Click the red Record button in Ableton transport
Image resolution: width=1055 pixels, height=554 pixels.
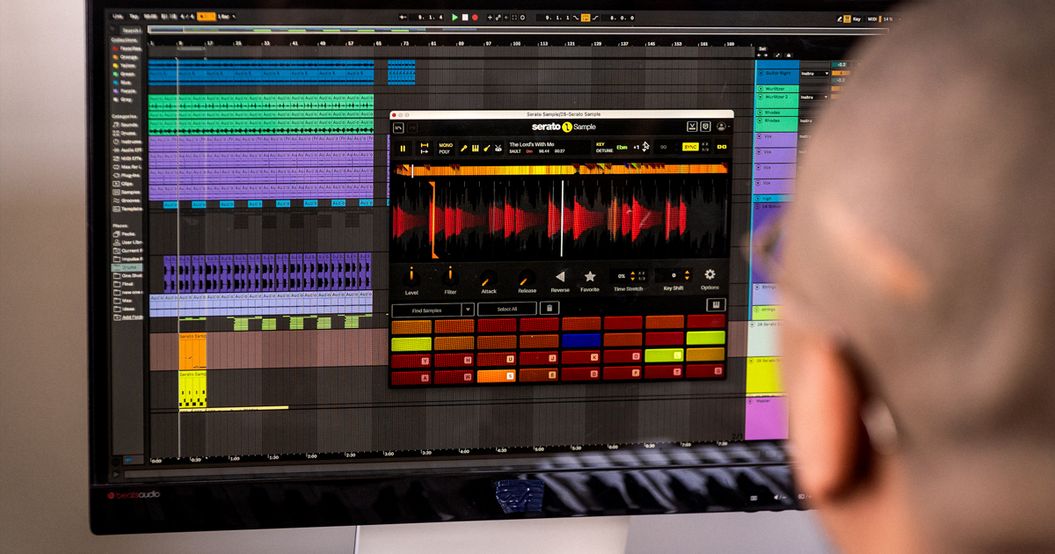(475, 17)
